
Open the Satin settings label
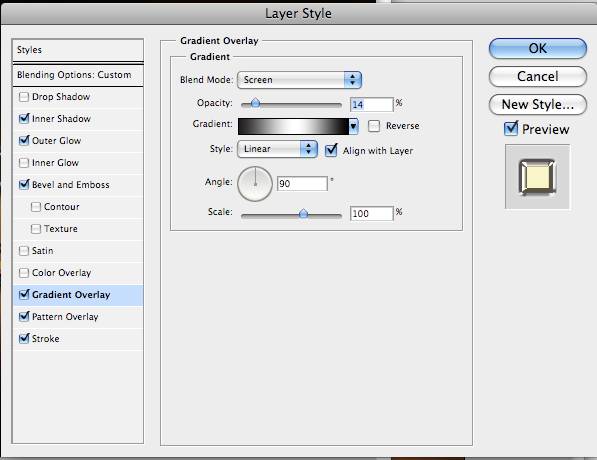43,251
